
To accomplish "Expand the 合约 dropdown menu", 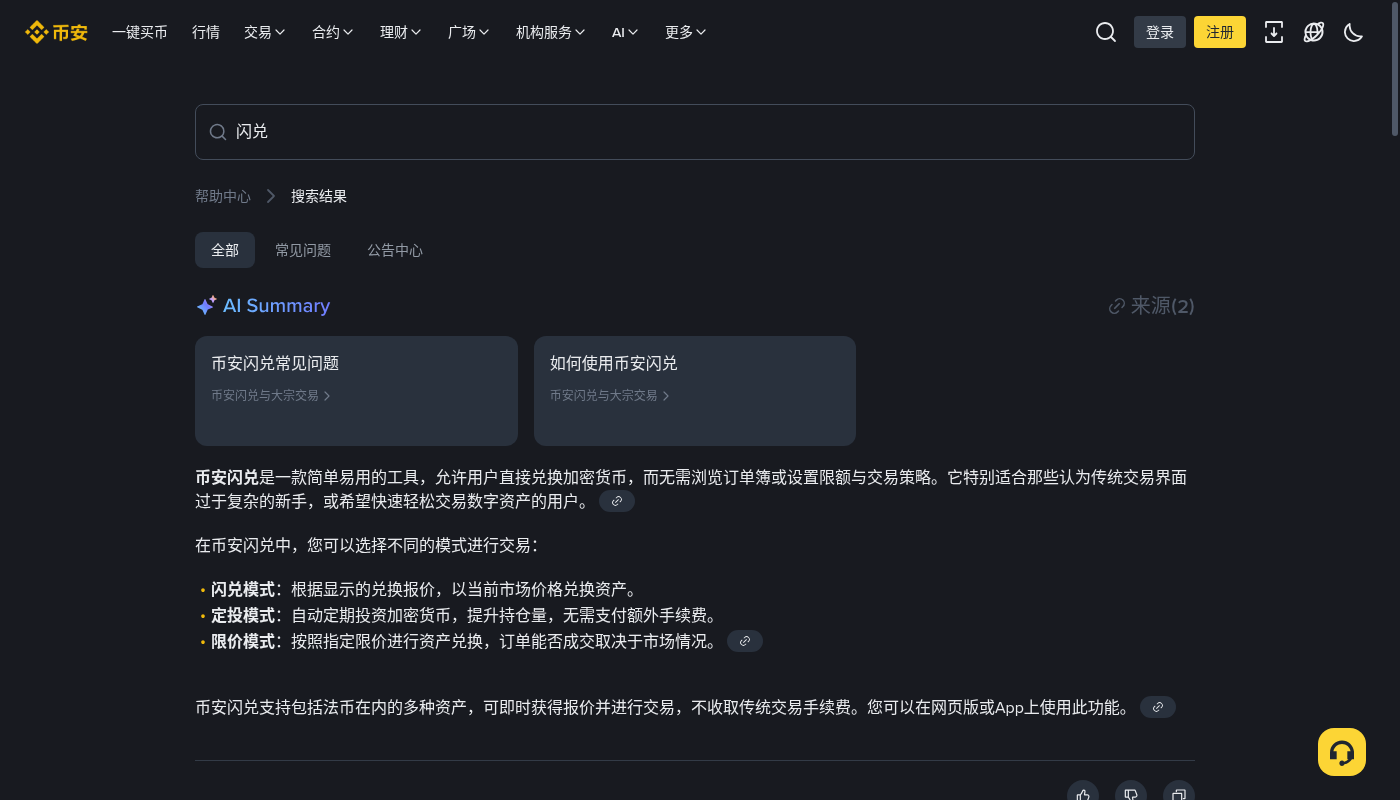I will tap(333, 32).
